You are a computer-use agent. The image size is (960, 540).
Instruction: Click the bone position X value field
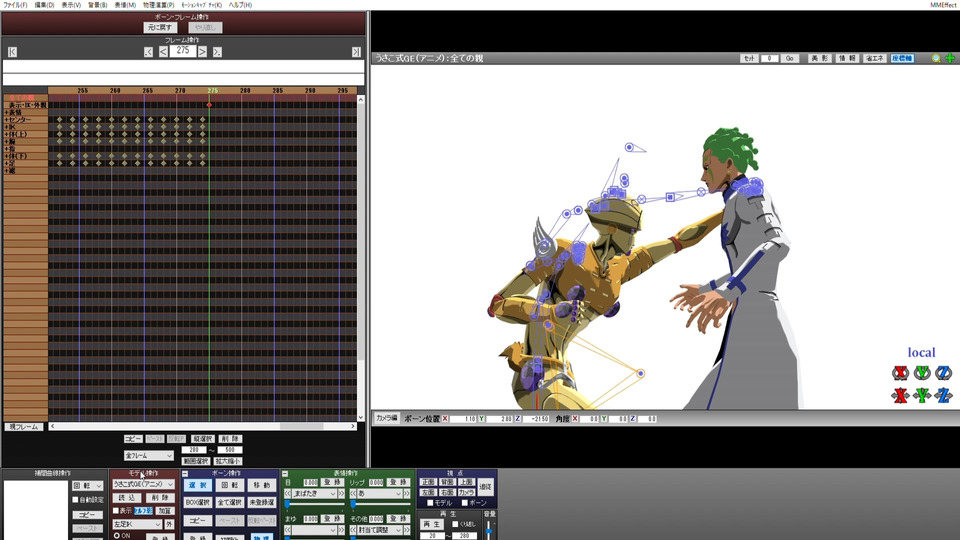click(x=463, y=419)
